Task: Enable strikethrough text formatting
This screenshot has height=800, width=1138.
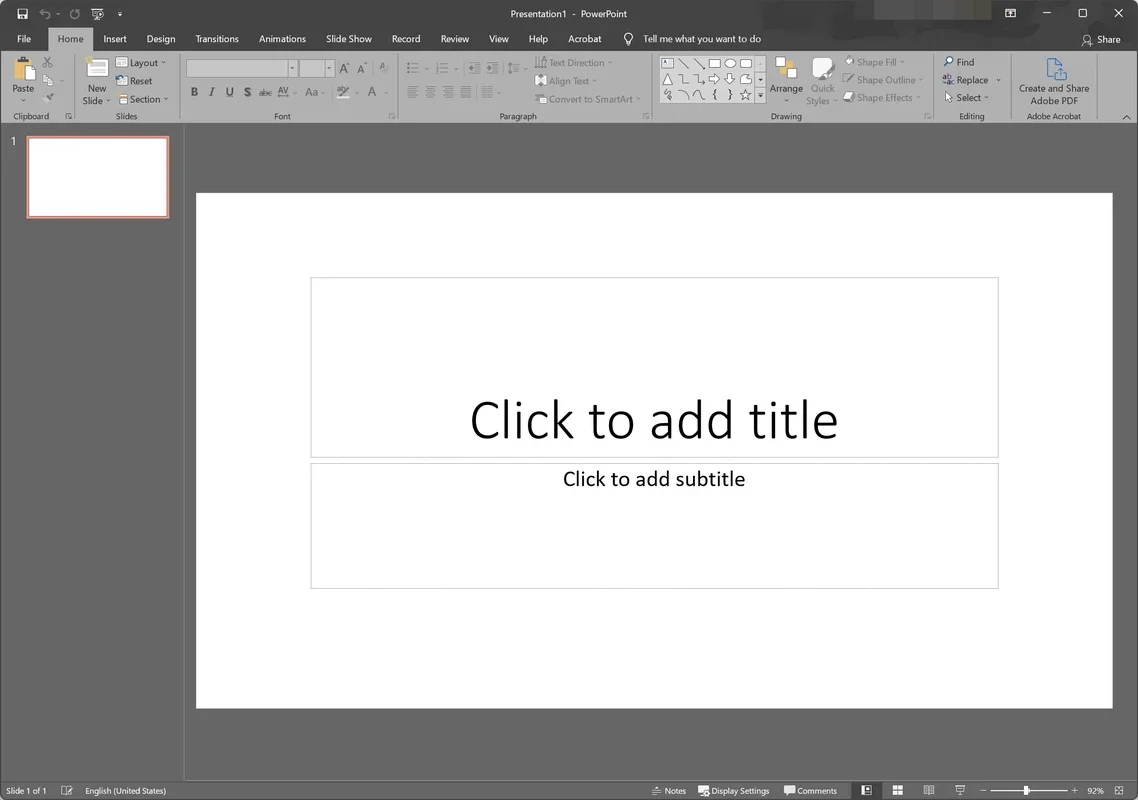Action: 265,91
